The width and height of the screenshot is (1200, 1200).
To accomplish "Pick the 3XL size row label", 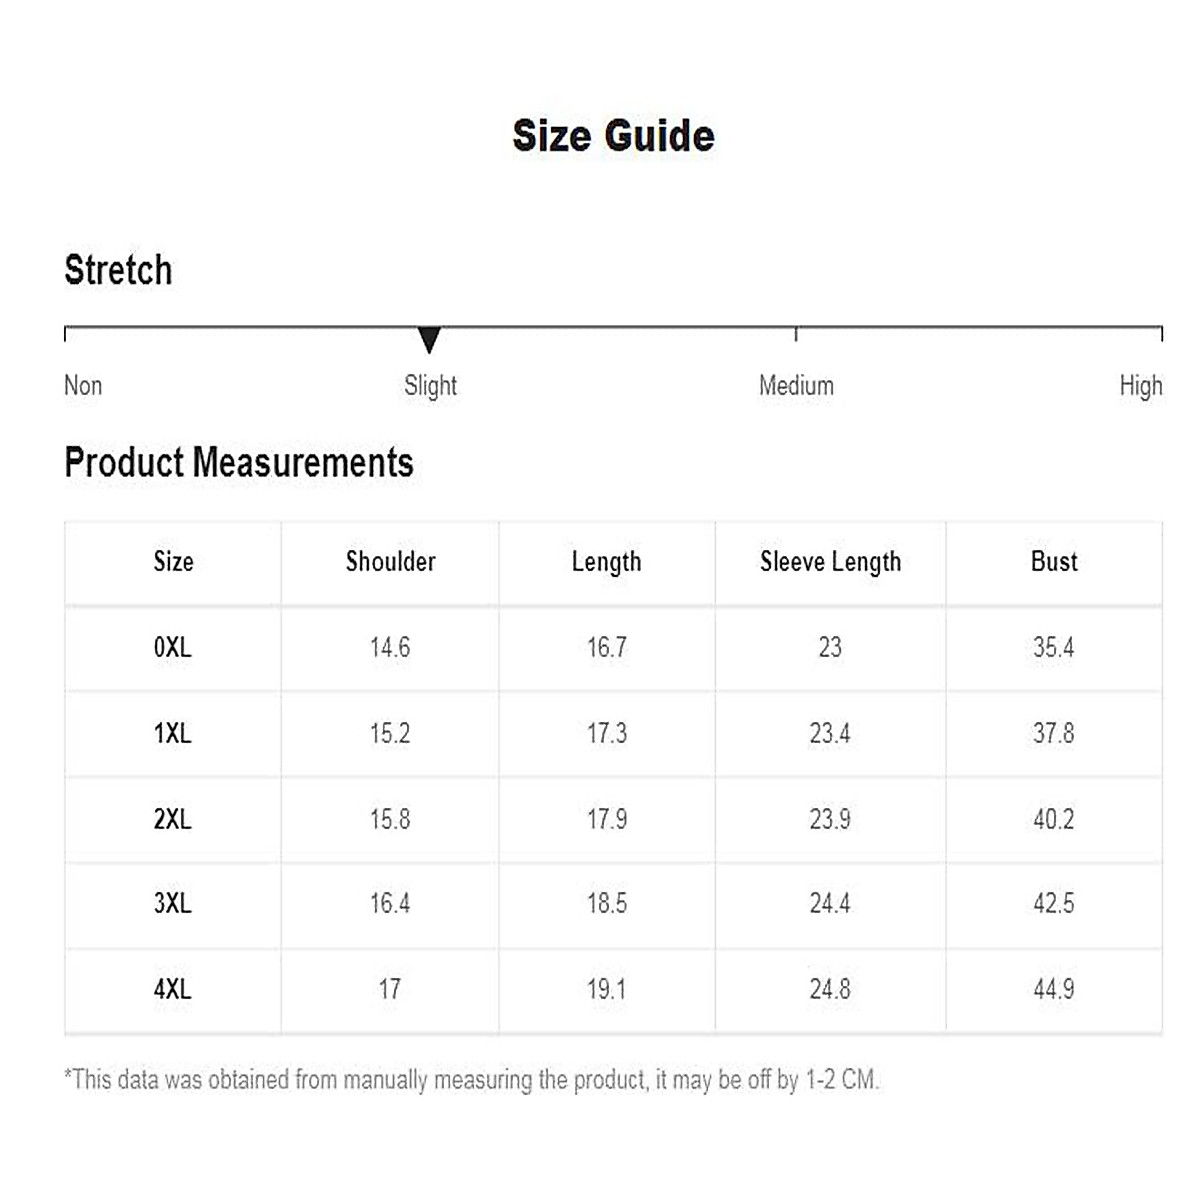I will [x=172, y=904].
